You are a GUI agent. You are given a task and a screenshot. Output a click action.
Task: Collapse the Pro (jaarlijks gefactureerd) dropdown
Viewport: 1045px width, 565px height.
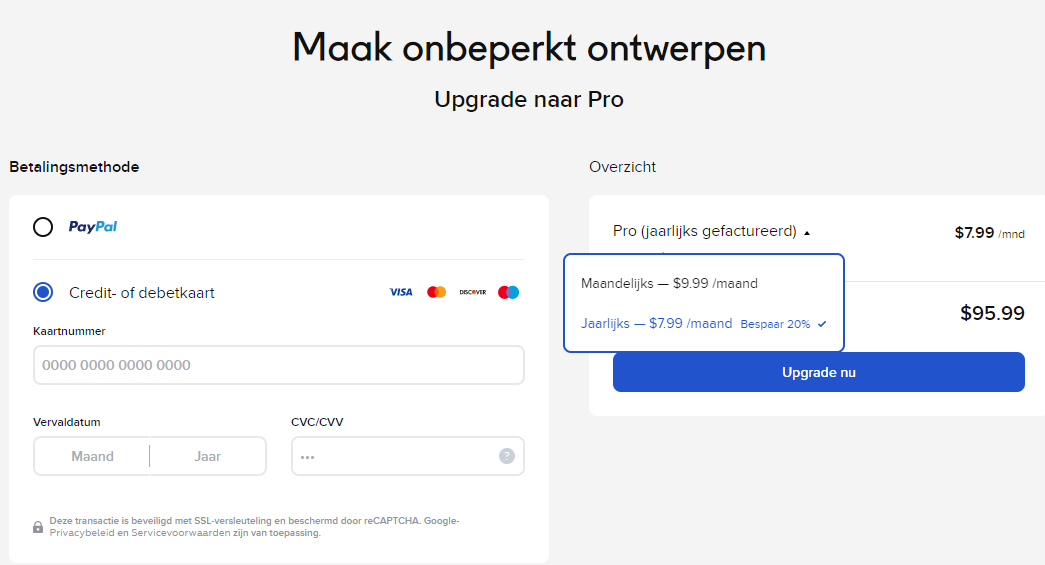tap(711, 231)
